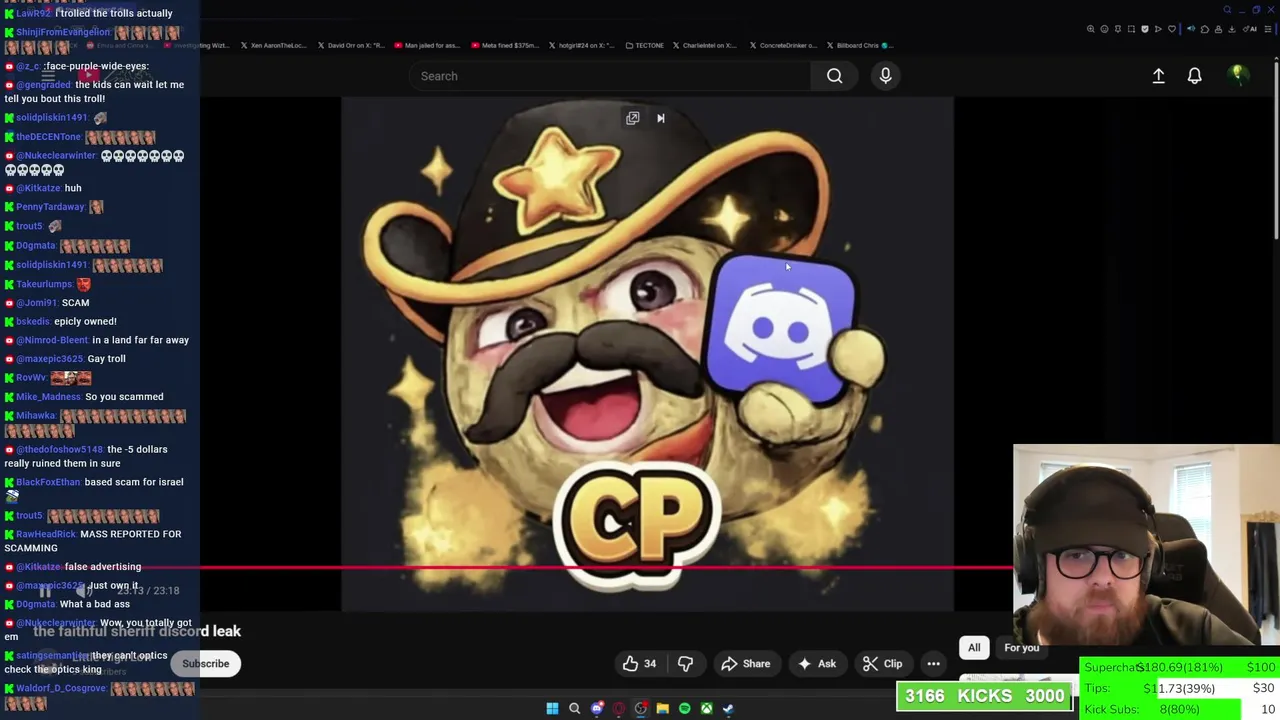This screenshot has width=1280, height=720.
Task: Focus the YouTube Search field
Action: tap(610, 76)
